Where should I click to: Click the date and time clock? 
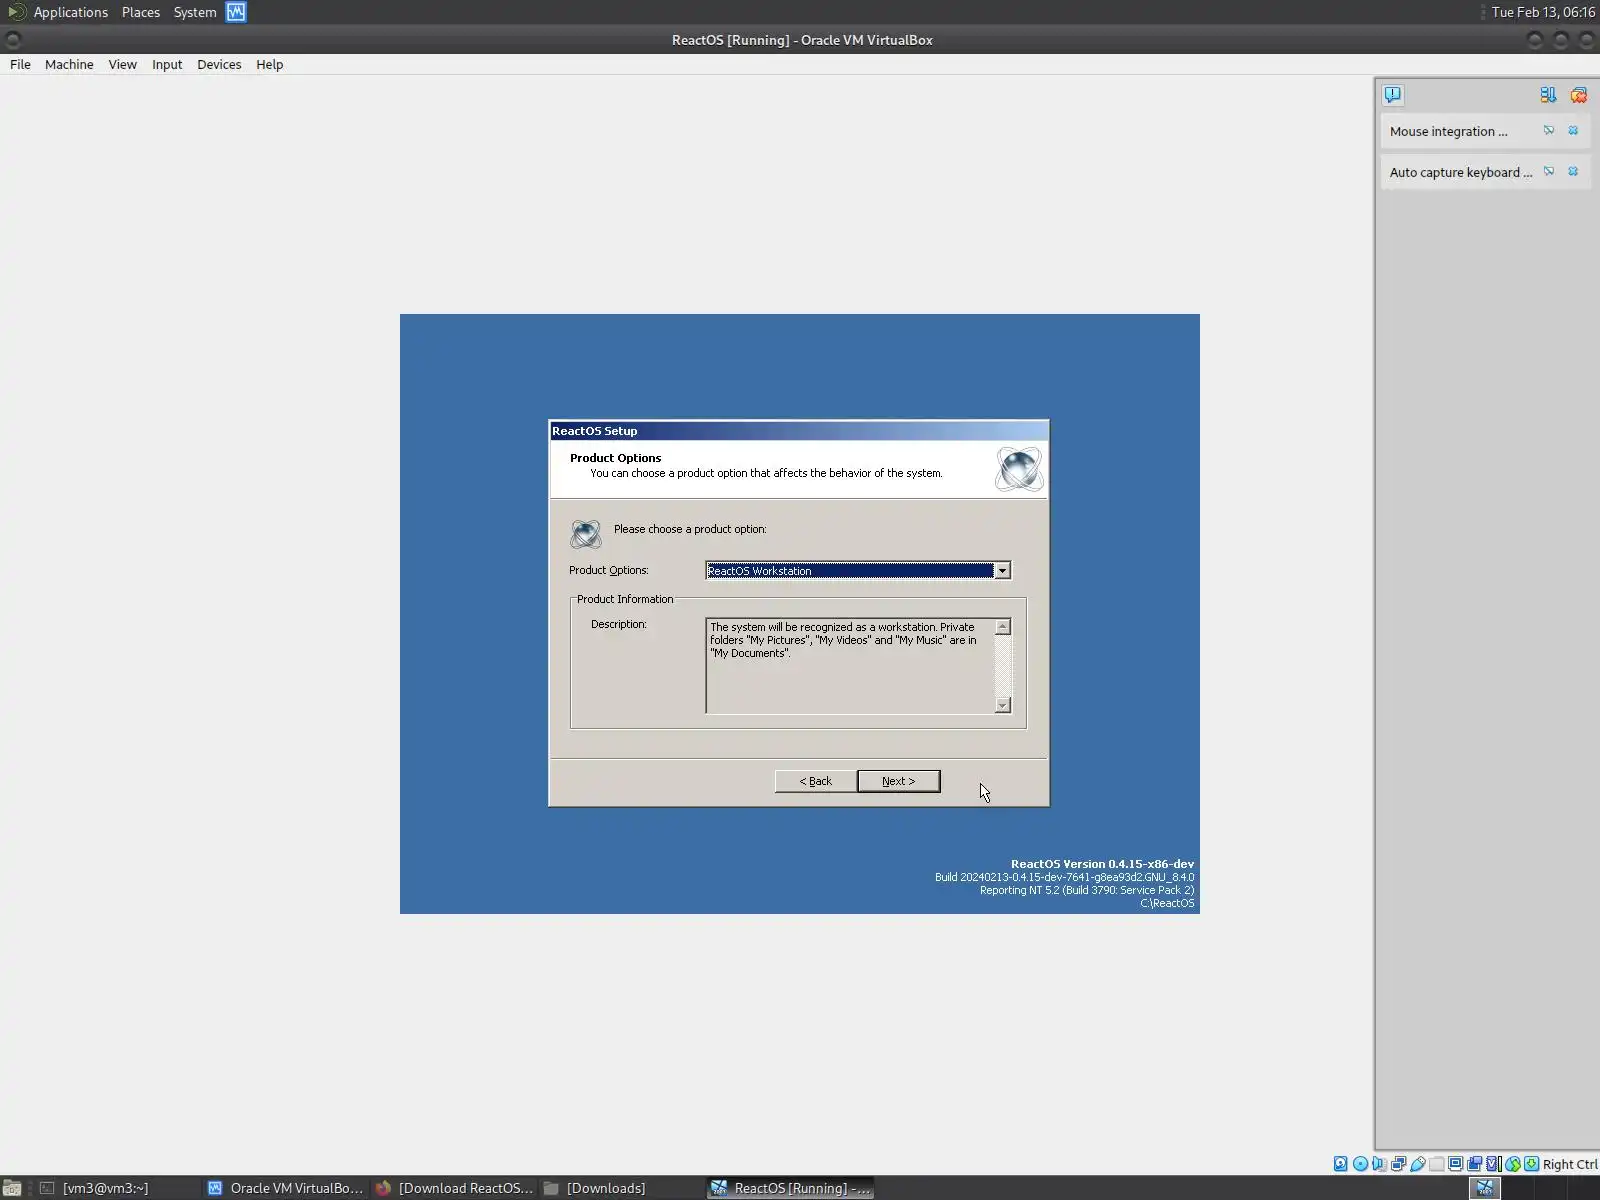click(x=1543, y=12)
